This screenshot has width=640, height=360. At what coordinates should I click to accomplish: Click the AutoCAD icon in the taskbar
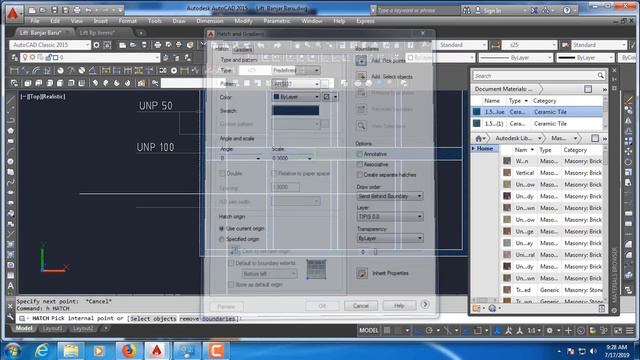point(157,351)
